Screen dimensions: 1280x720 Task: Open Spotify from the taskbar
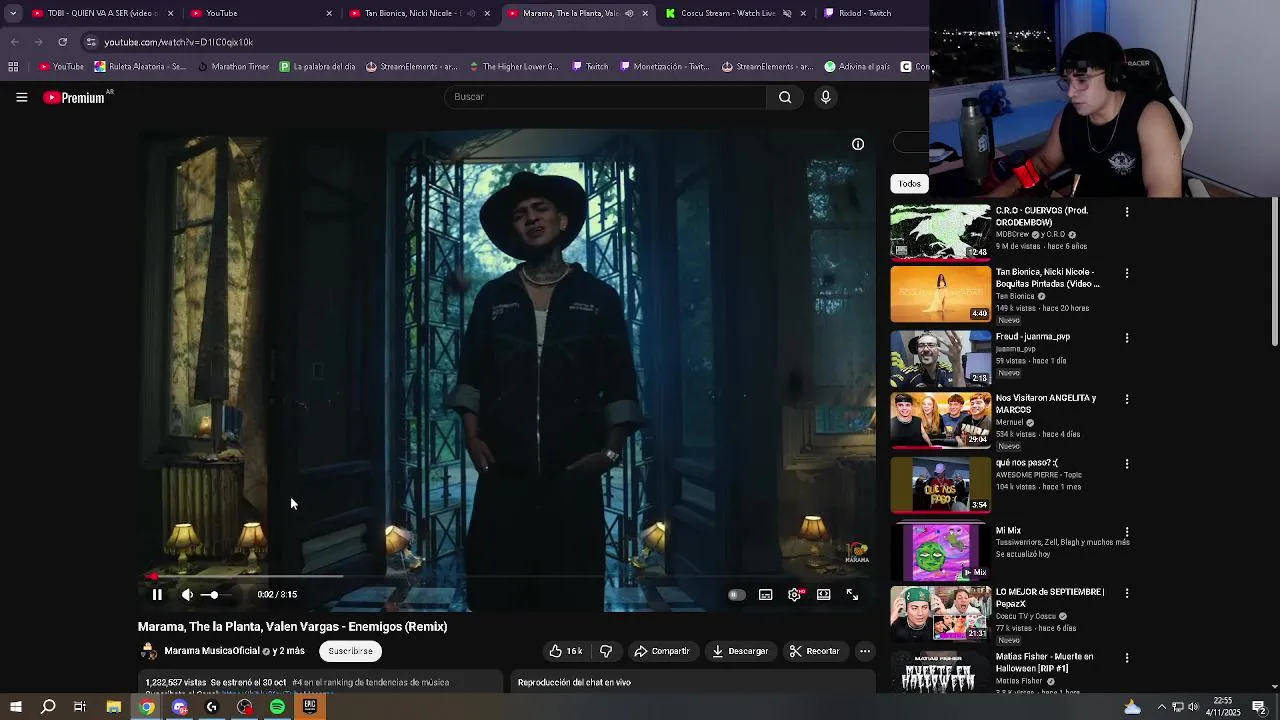click(x=277, y=707)
